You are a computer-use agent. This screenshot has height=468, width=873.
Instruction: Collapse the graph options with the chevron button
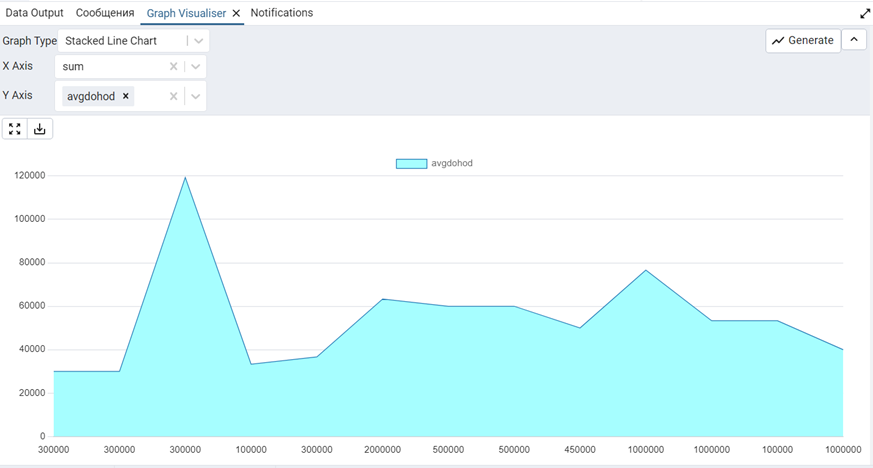click(854, 40)
